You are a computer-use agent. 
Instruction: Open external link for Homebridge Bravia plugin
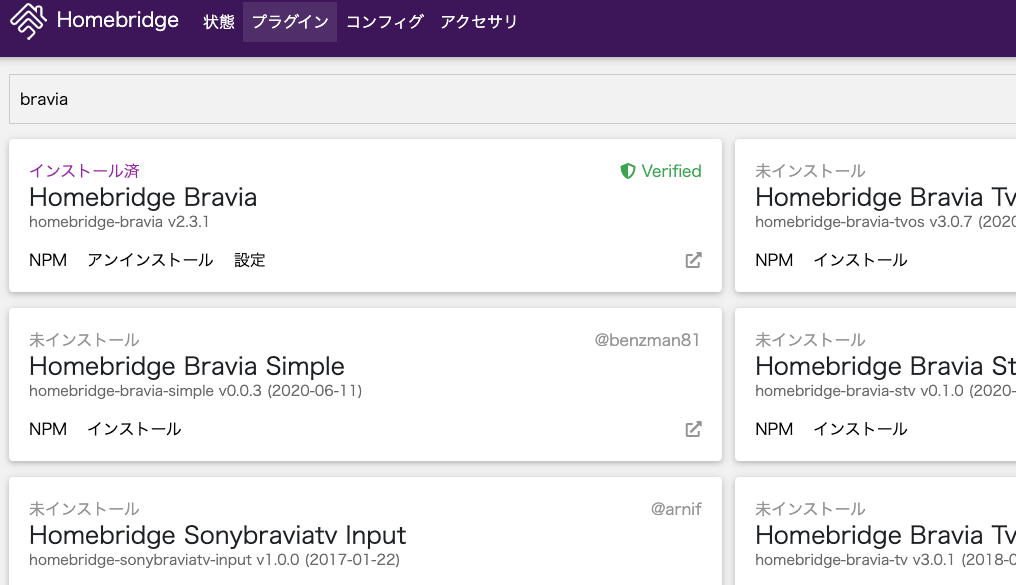click(x=694, y=259)
